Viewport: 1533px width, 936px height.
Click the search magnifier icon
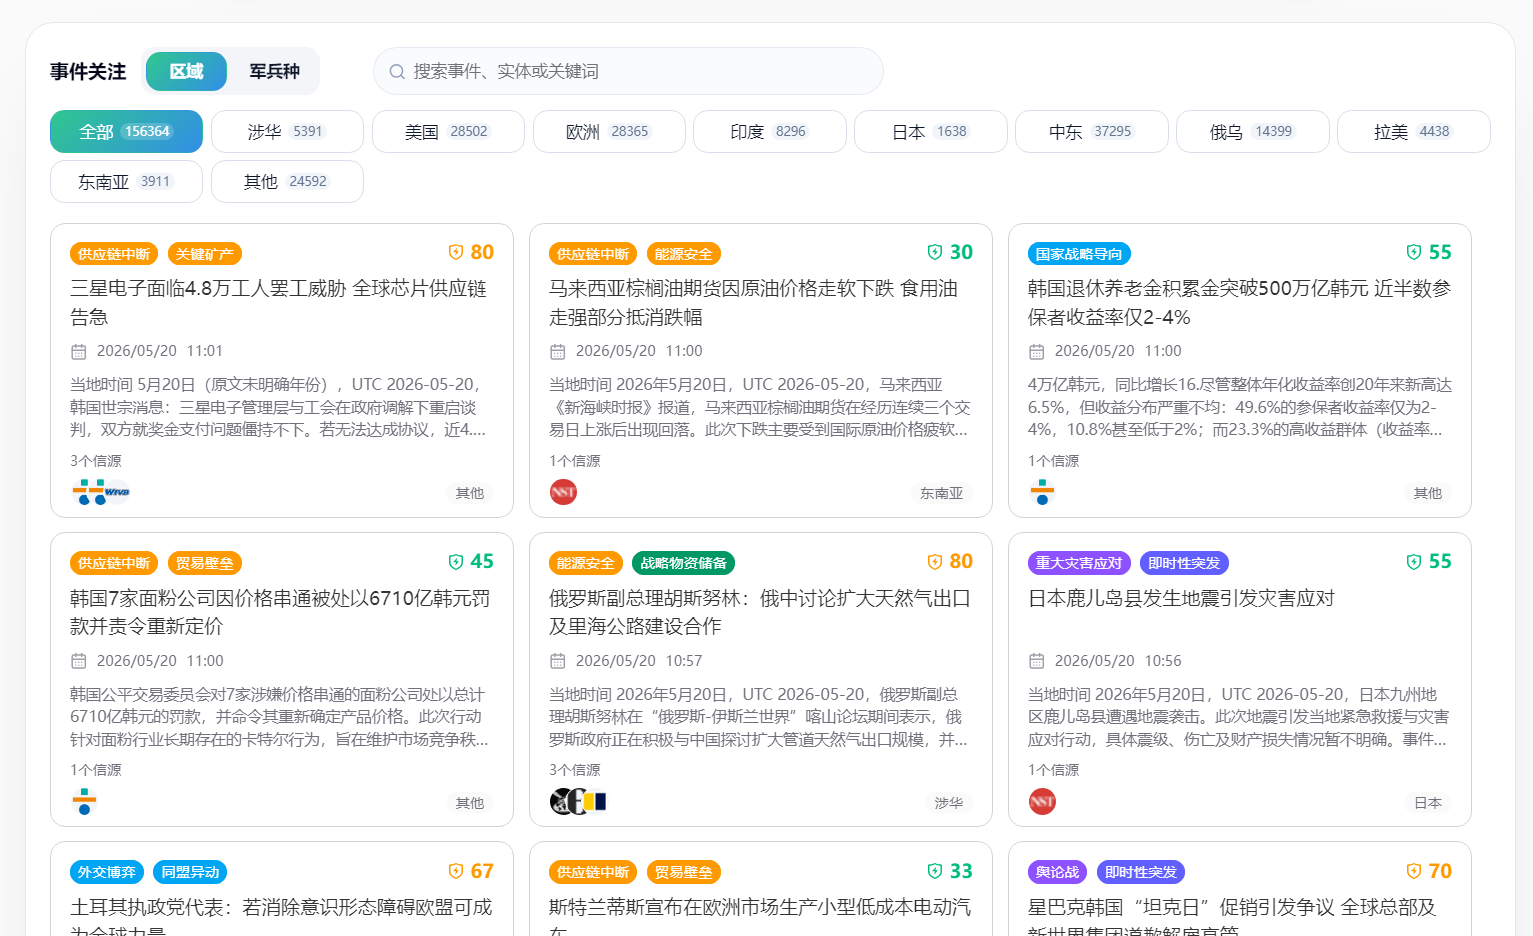tap(397, 72)
